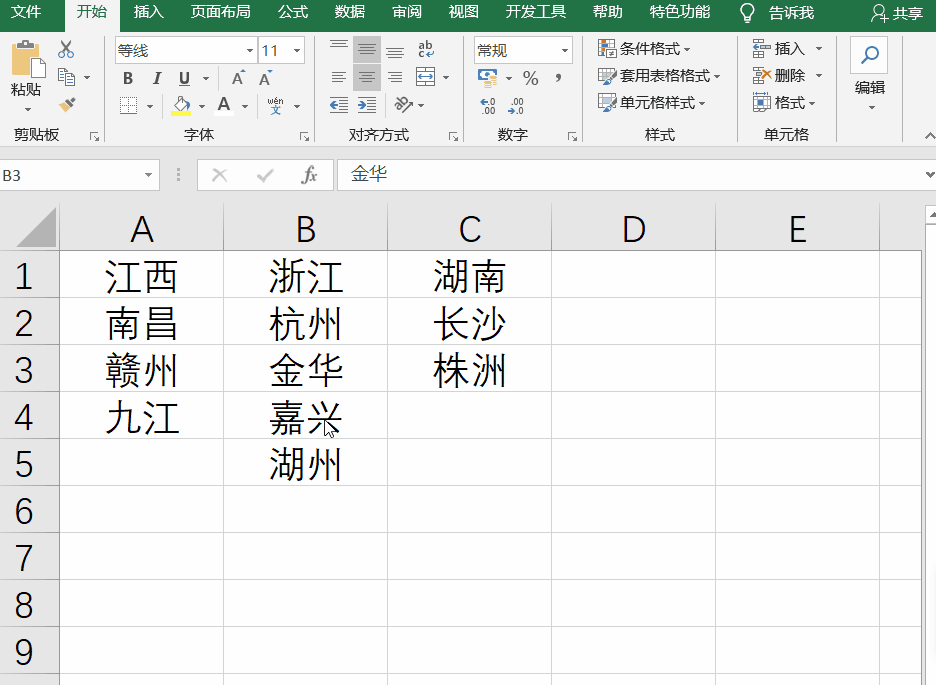
Task: Expand the font size 11 dropdown
Action: [297, 51]
